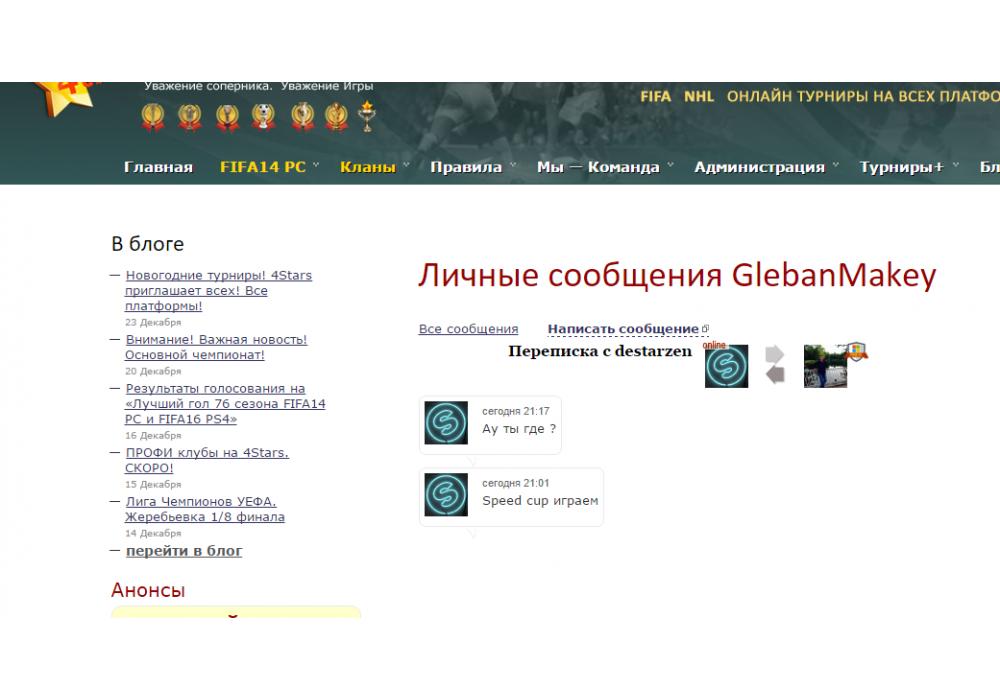1000x700 pixels.
Task: Click the soccer ball medal icon in header
Action: pos(264,117)
